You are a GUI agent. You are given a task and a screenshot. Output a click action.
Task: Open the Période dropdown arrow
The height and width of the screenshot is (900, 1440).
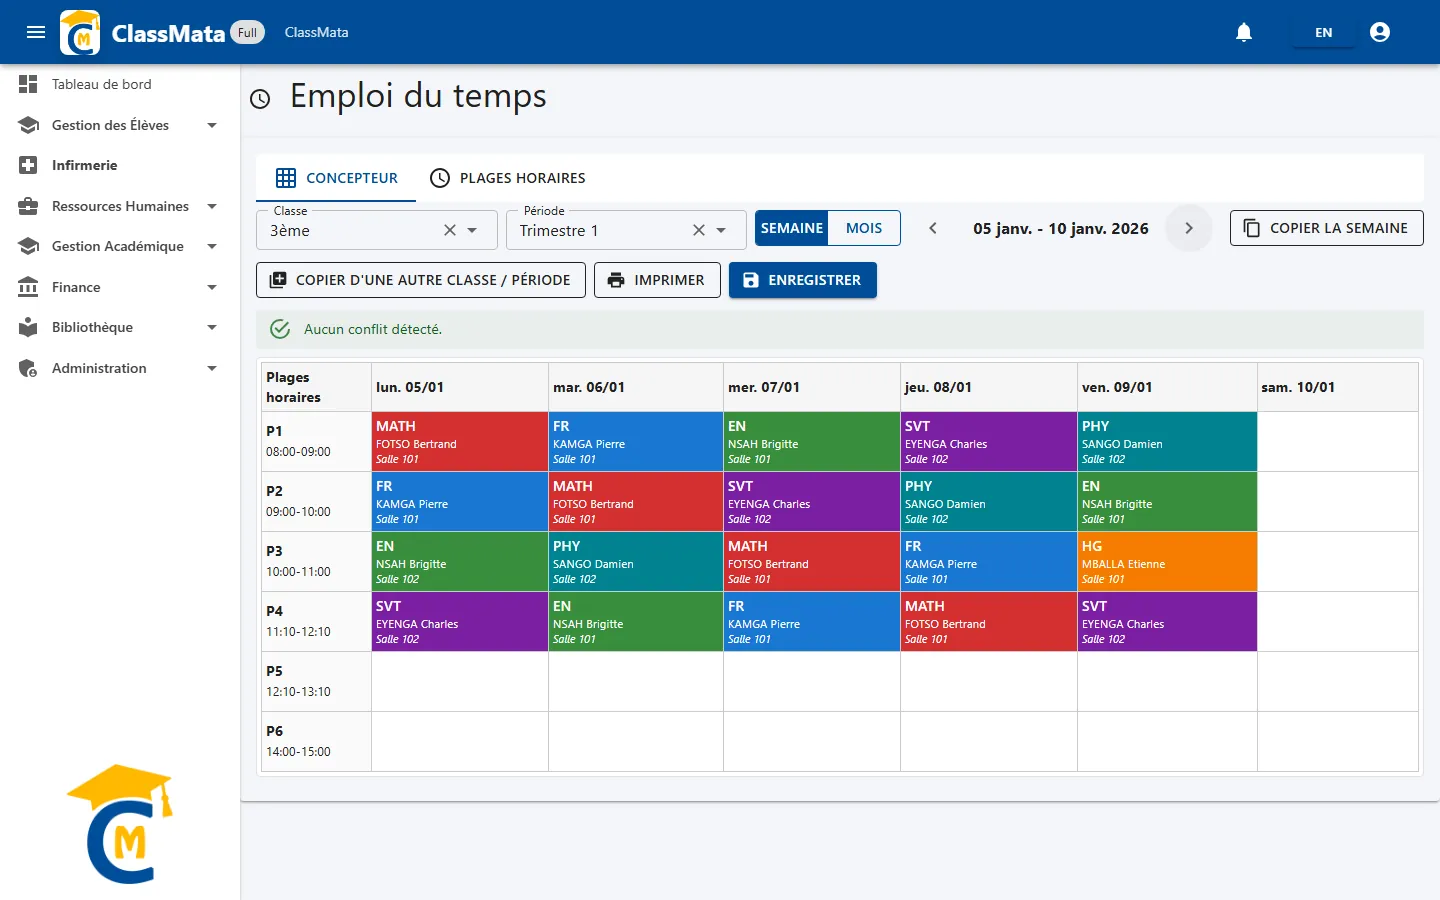tap(721, 230)
